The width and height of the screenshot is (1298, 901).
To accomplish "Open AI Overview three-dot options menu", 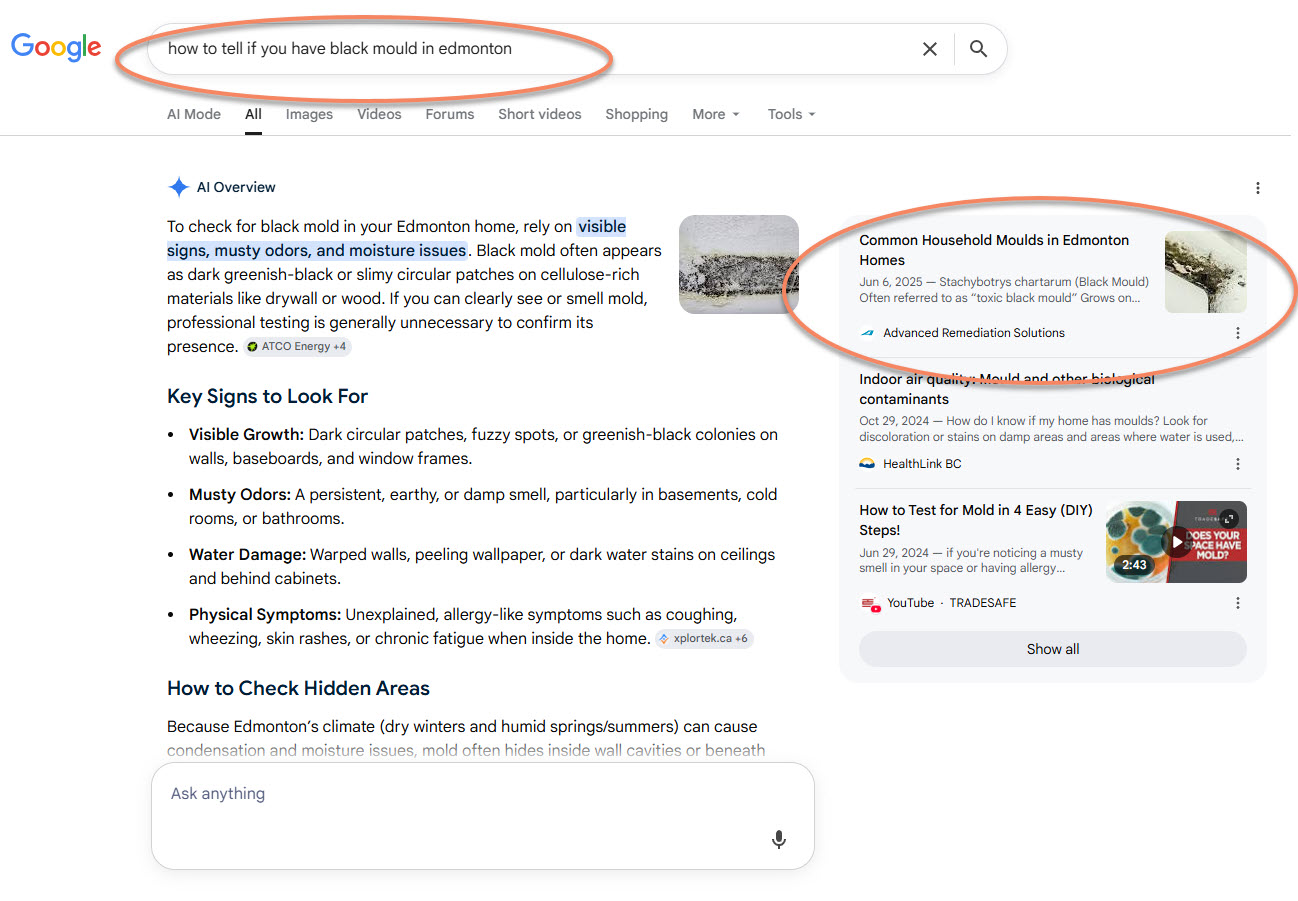I will (x=1257, y=188).
